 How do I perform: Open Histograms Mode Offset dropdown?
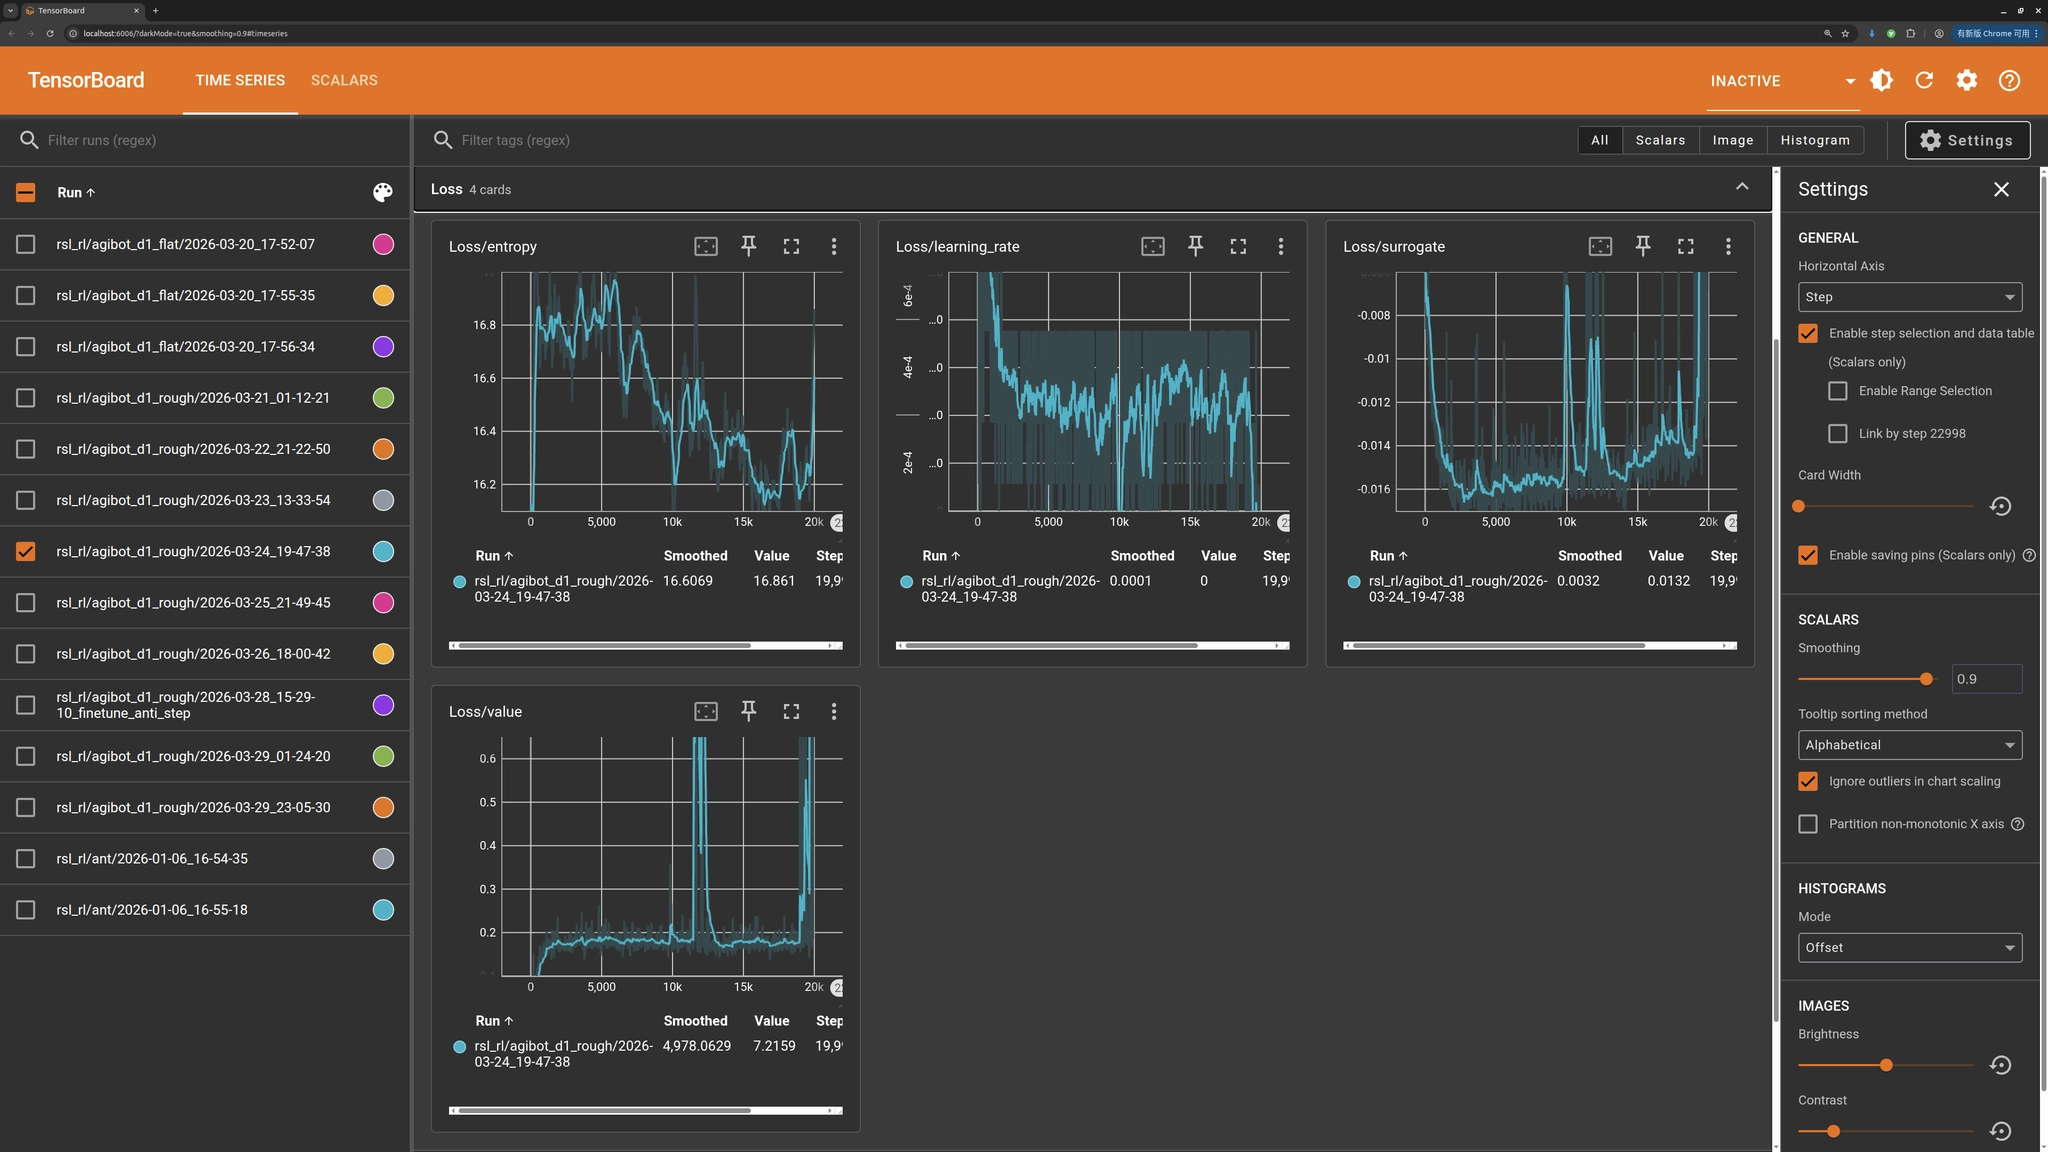point(1910,948)
